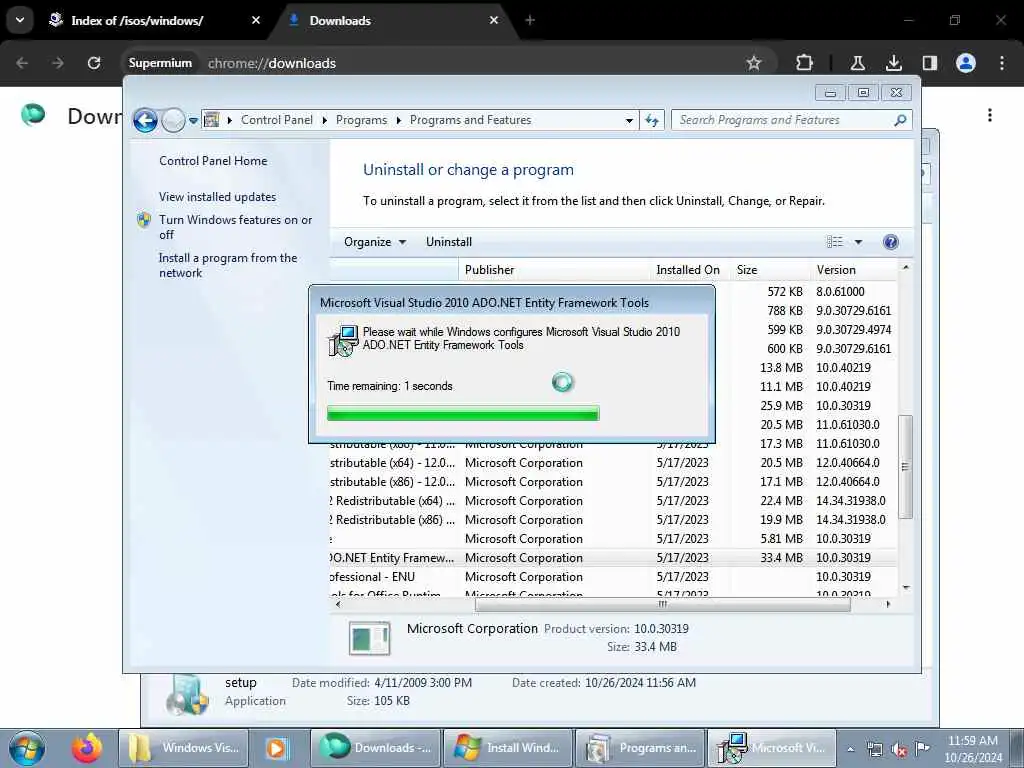Screen dimensions: 1024x768
Task: Sort by the Version column header
Action: click(855, 270)
